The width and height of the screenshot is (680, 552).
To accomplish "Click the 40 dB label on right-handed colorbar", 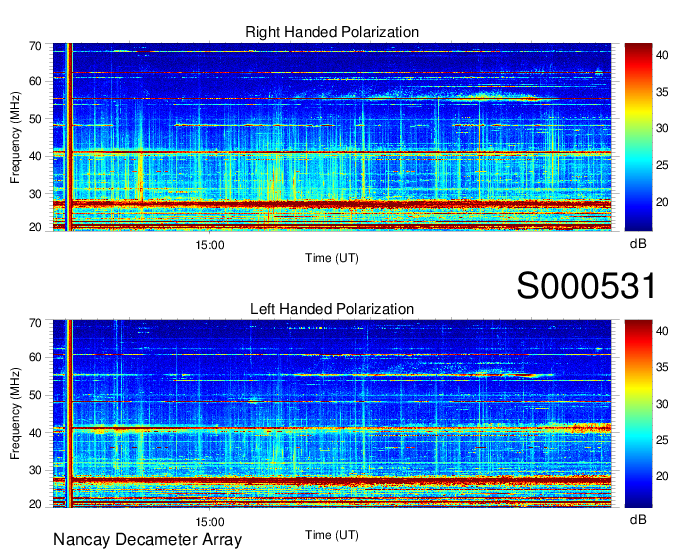I will pos(662,55).
